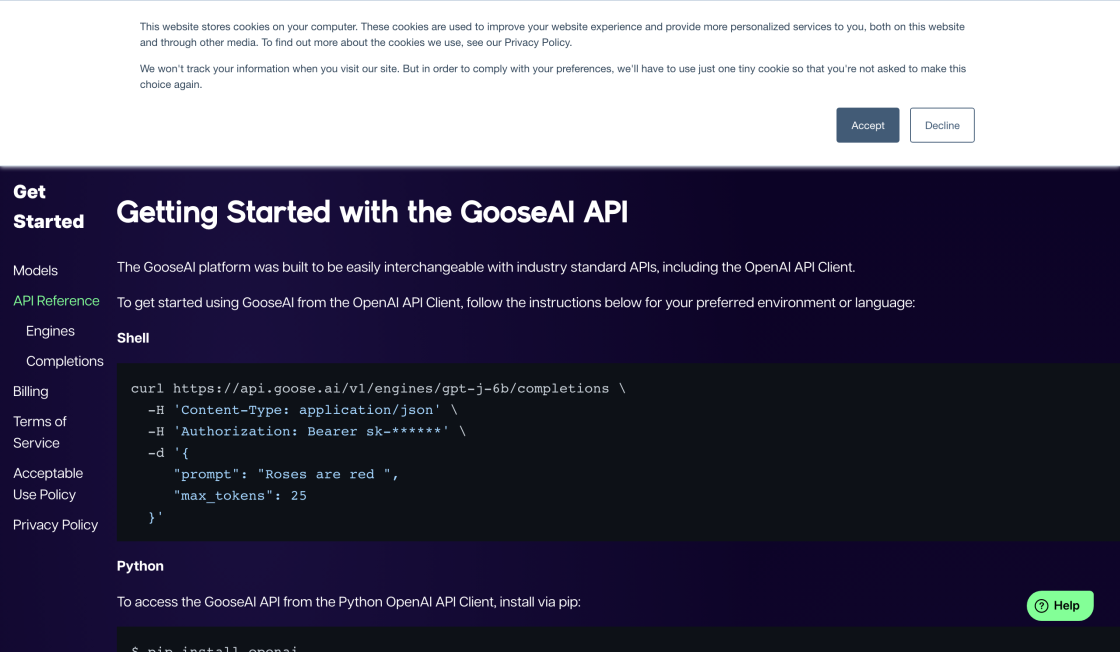Navigate to the Billing page

pos(30,391)
